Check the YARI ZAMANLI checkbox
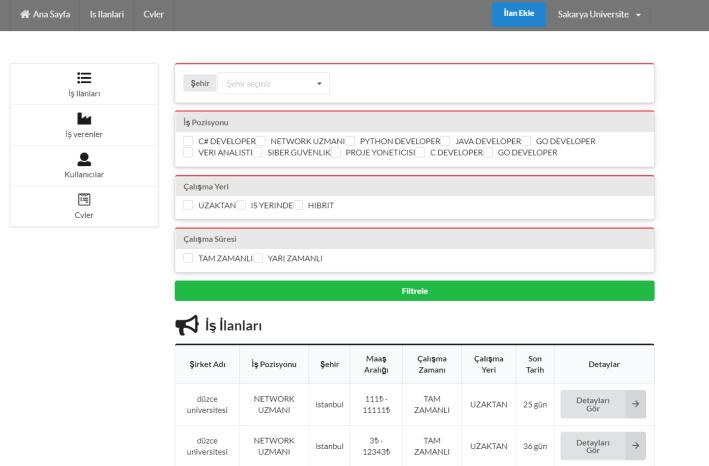This screenshot has height=466, width=709. pyautogui.click(x=258, y=258)
